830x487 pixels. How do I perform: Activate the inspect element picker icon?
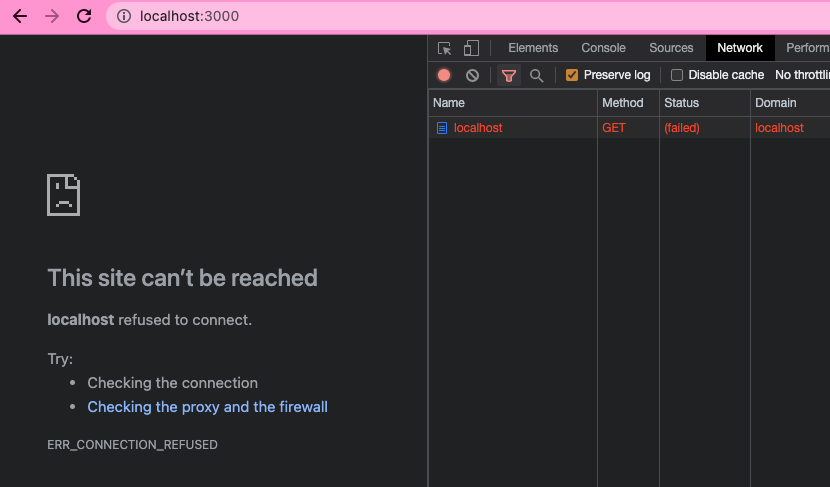tap(445, 48)
